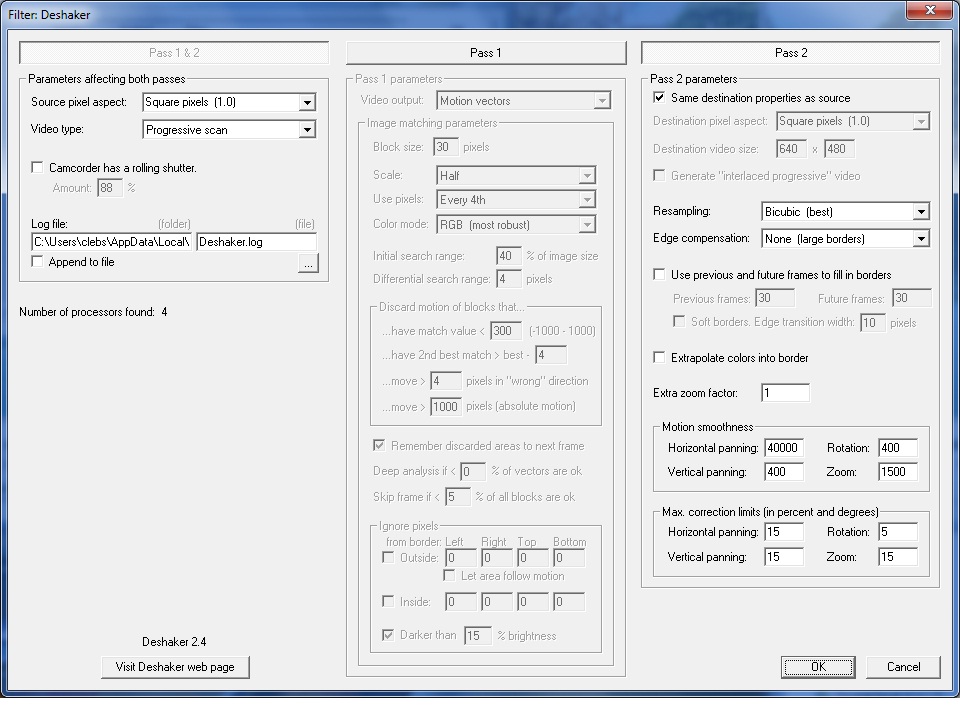
Task: Click the absolute motion pixels field 1000
Action: 446,406
